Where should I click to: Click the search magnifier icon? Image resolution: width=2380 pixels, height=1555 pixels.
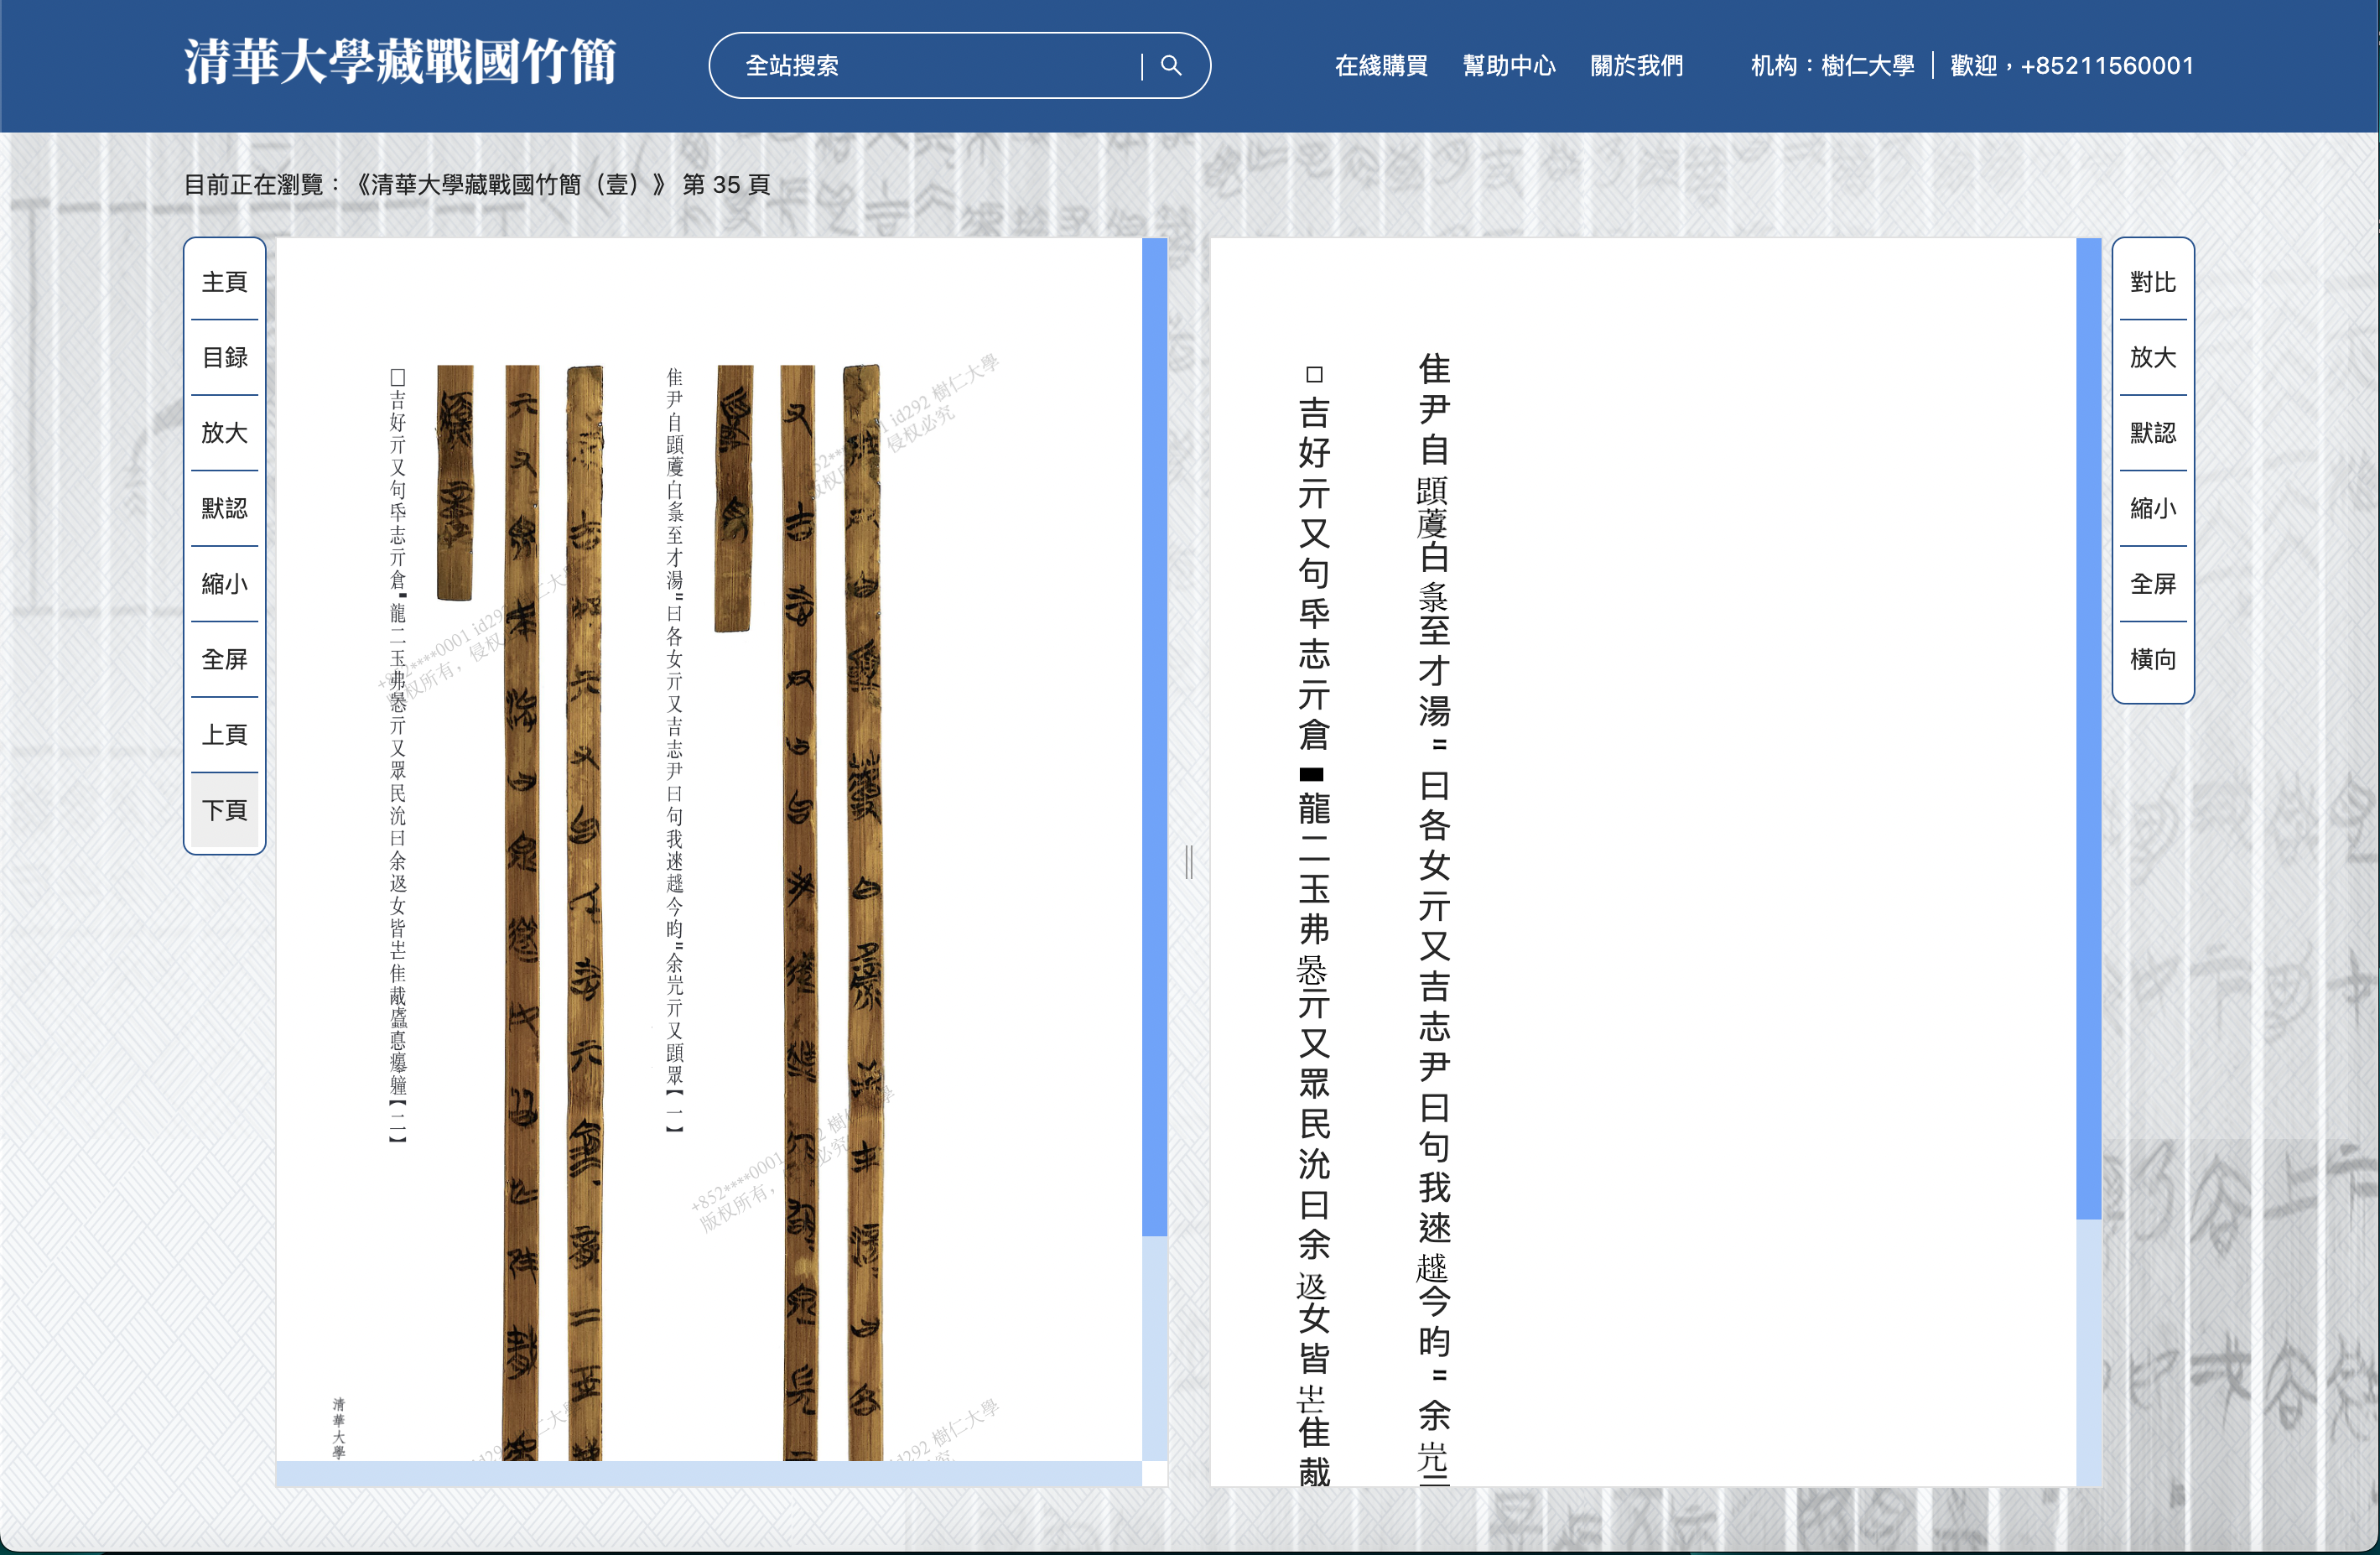(x=1171, y=66)
